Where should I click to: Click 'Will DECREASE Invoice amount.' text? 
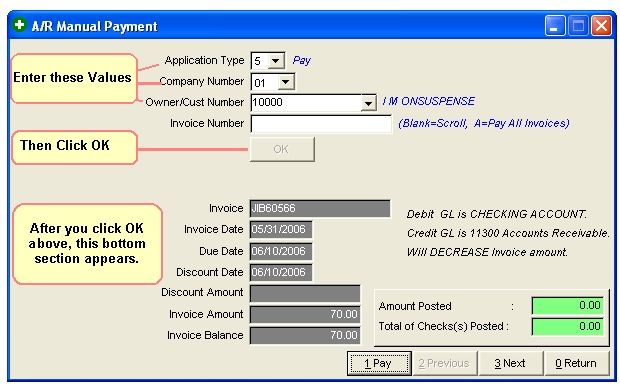(x=487, y=252)
